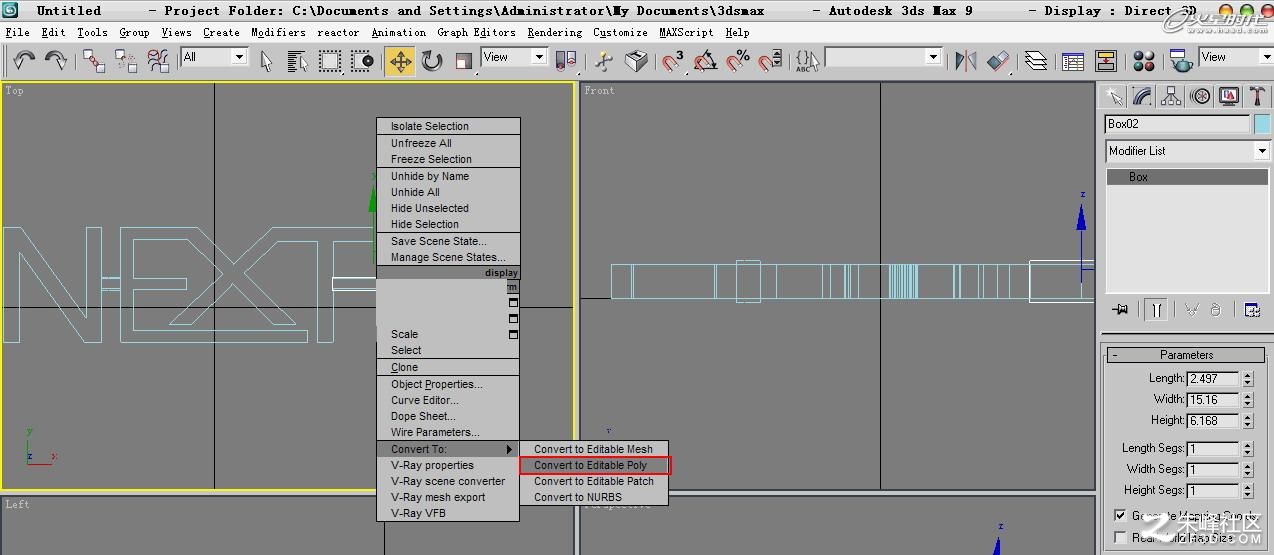Viewport: 1274px width, 555px height.
Task: Toggle the Spinner Snap icon
Action: click(x=769, y=61)
